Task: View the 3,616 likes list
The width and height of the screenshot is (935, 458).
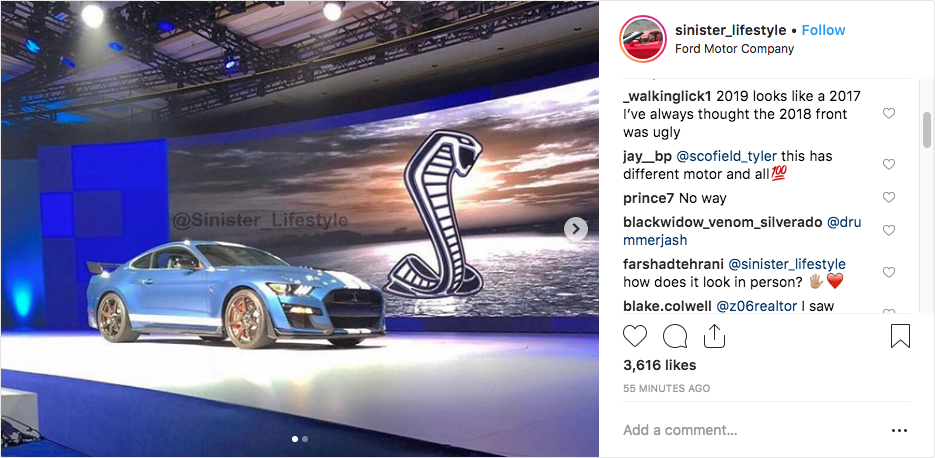Action: (660, 365)
